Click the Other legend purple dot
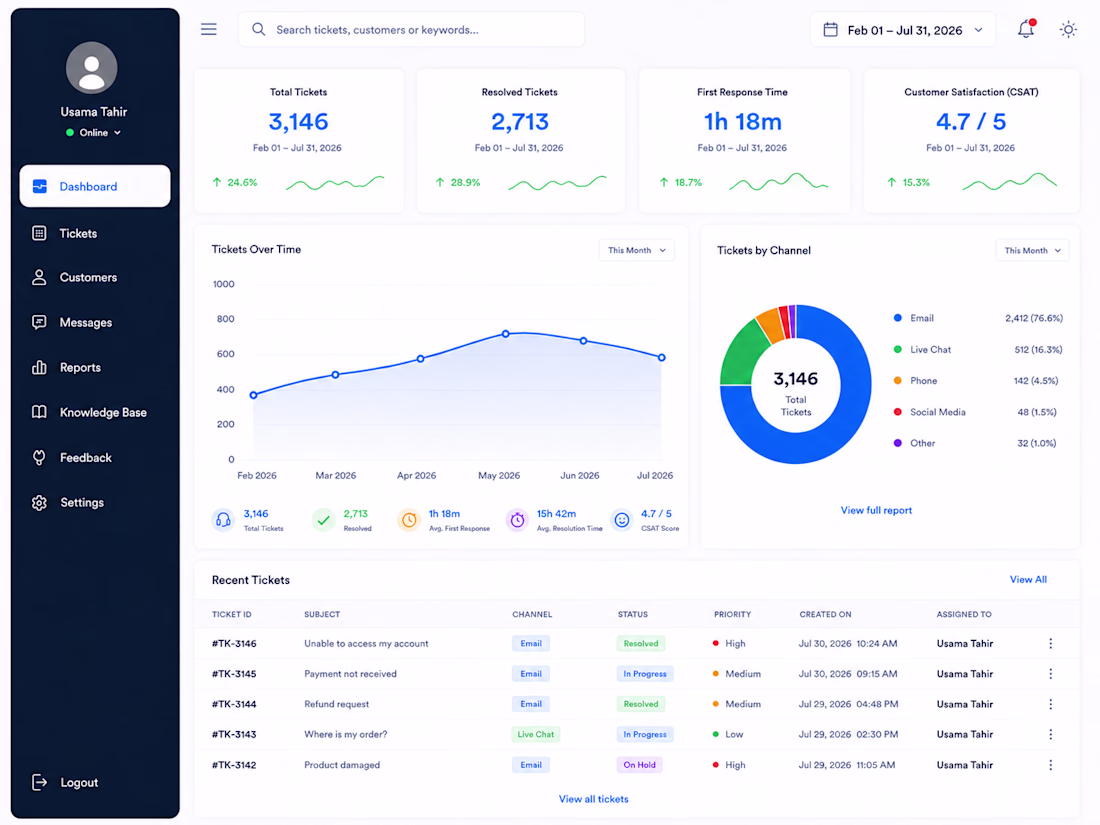Viewport: 1100px width, 825px height. click(897, 443)
